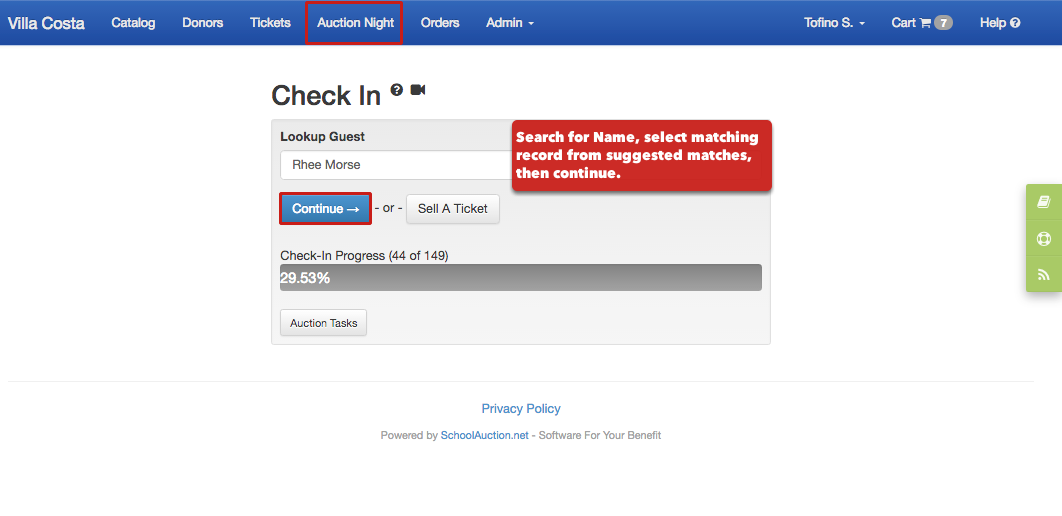Click the check-in progress bar
The height and width of the screenshot is (516, 1062).
[x=521, y=278]
